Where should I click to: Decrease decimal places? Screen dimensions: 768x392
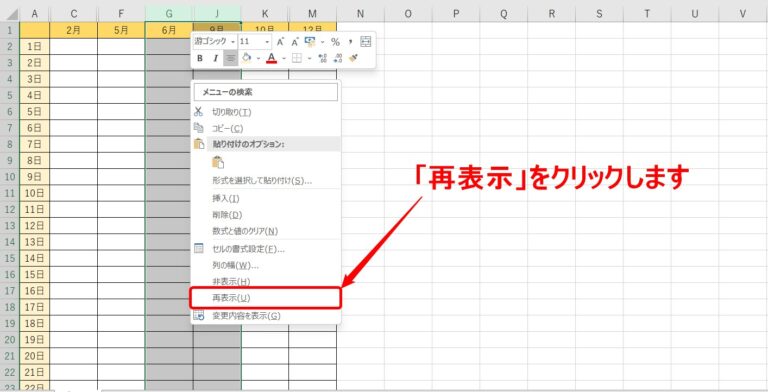click(338, 58)
